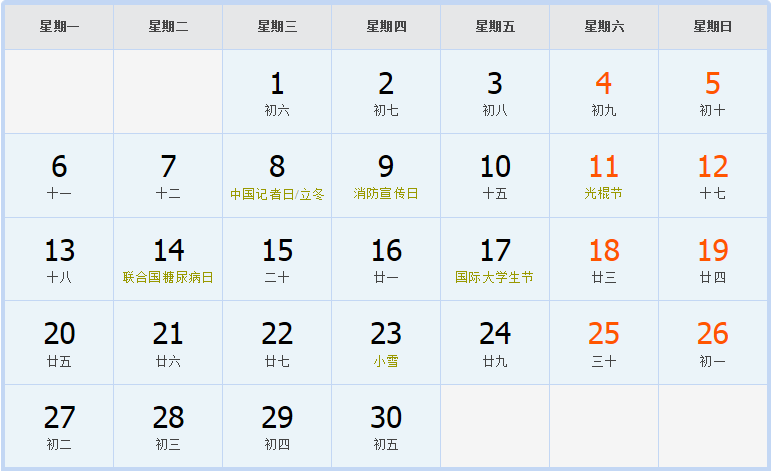Select Saturday date 25 三十

tap(604, 343)
